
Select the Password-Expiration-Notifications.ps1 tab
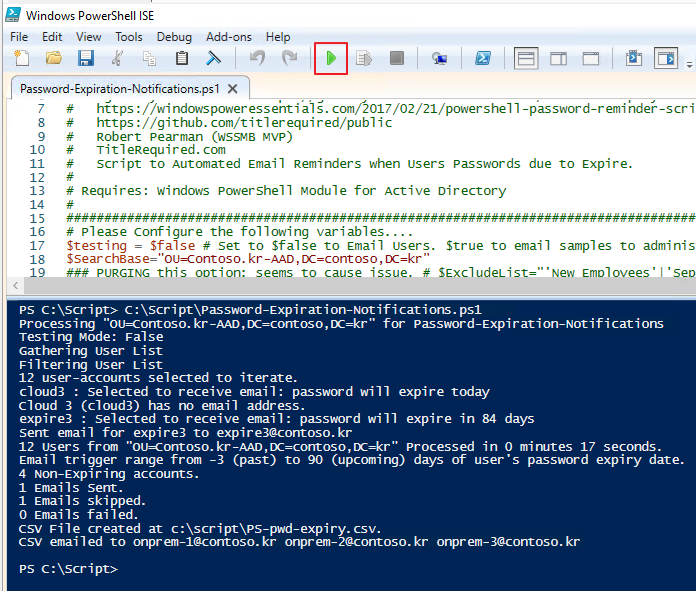pos(120,89)
